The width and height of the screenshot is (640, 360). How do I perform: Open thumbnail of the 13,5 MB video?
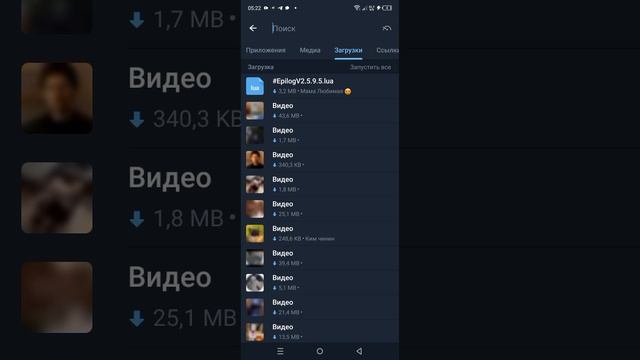pyautogui.click(x=255, y=332)
